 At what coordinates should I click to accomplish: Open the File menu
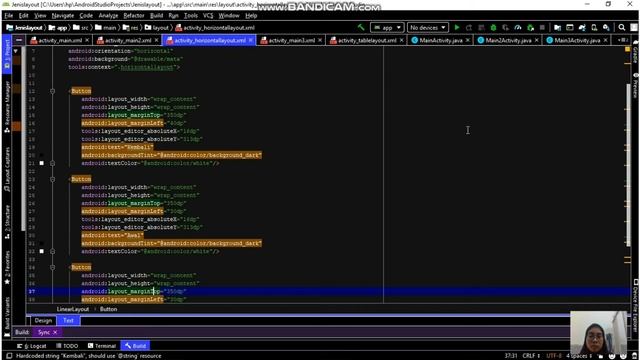click(9, 16)
